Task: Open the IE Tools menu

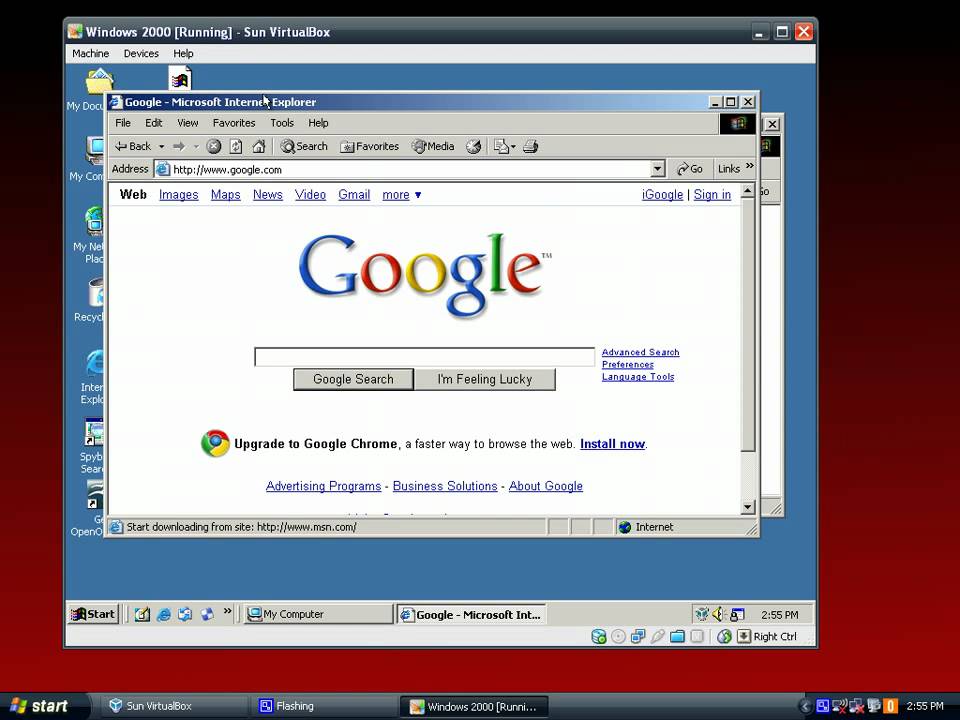Action: (282, 123)
